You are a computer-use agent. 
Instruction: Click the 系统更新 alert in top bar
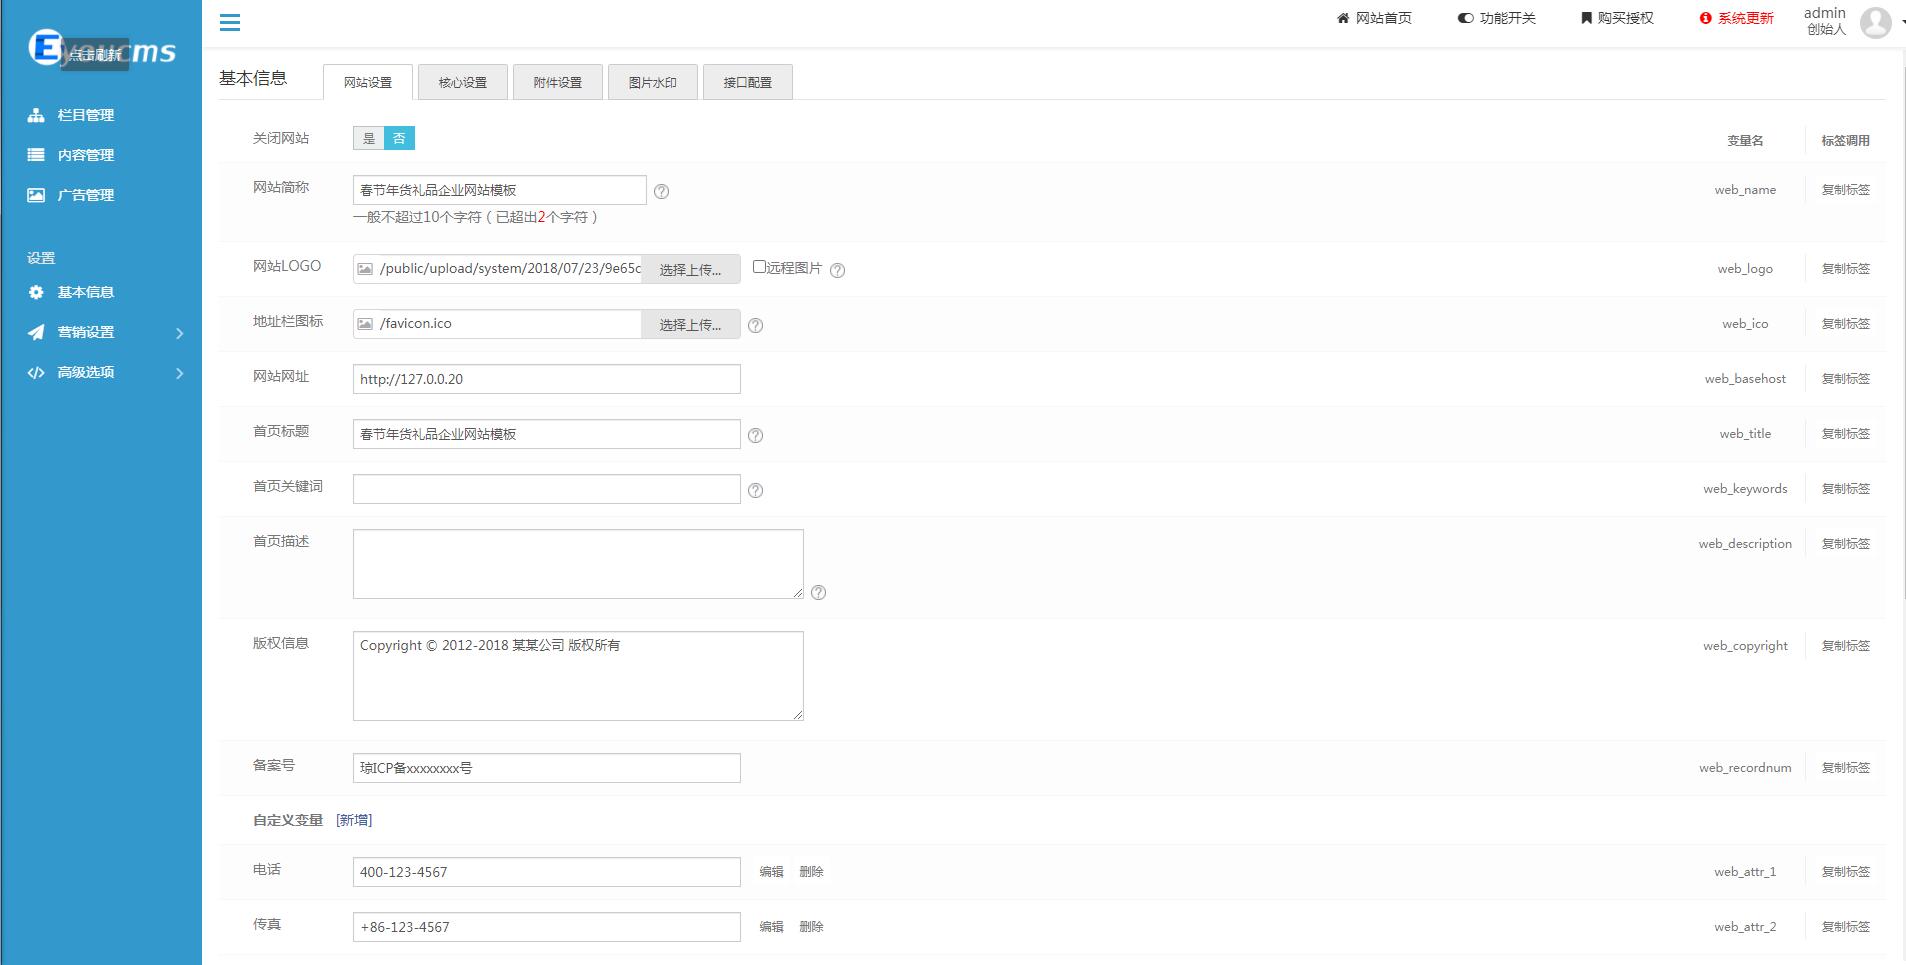[1736, 18]
